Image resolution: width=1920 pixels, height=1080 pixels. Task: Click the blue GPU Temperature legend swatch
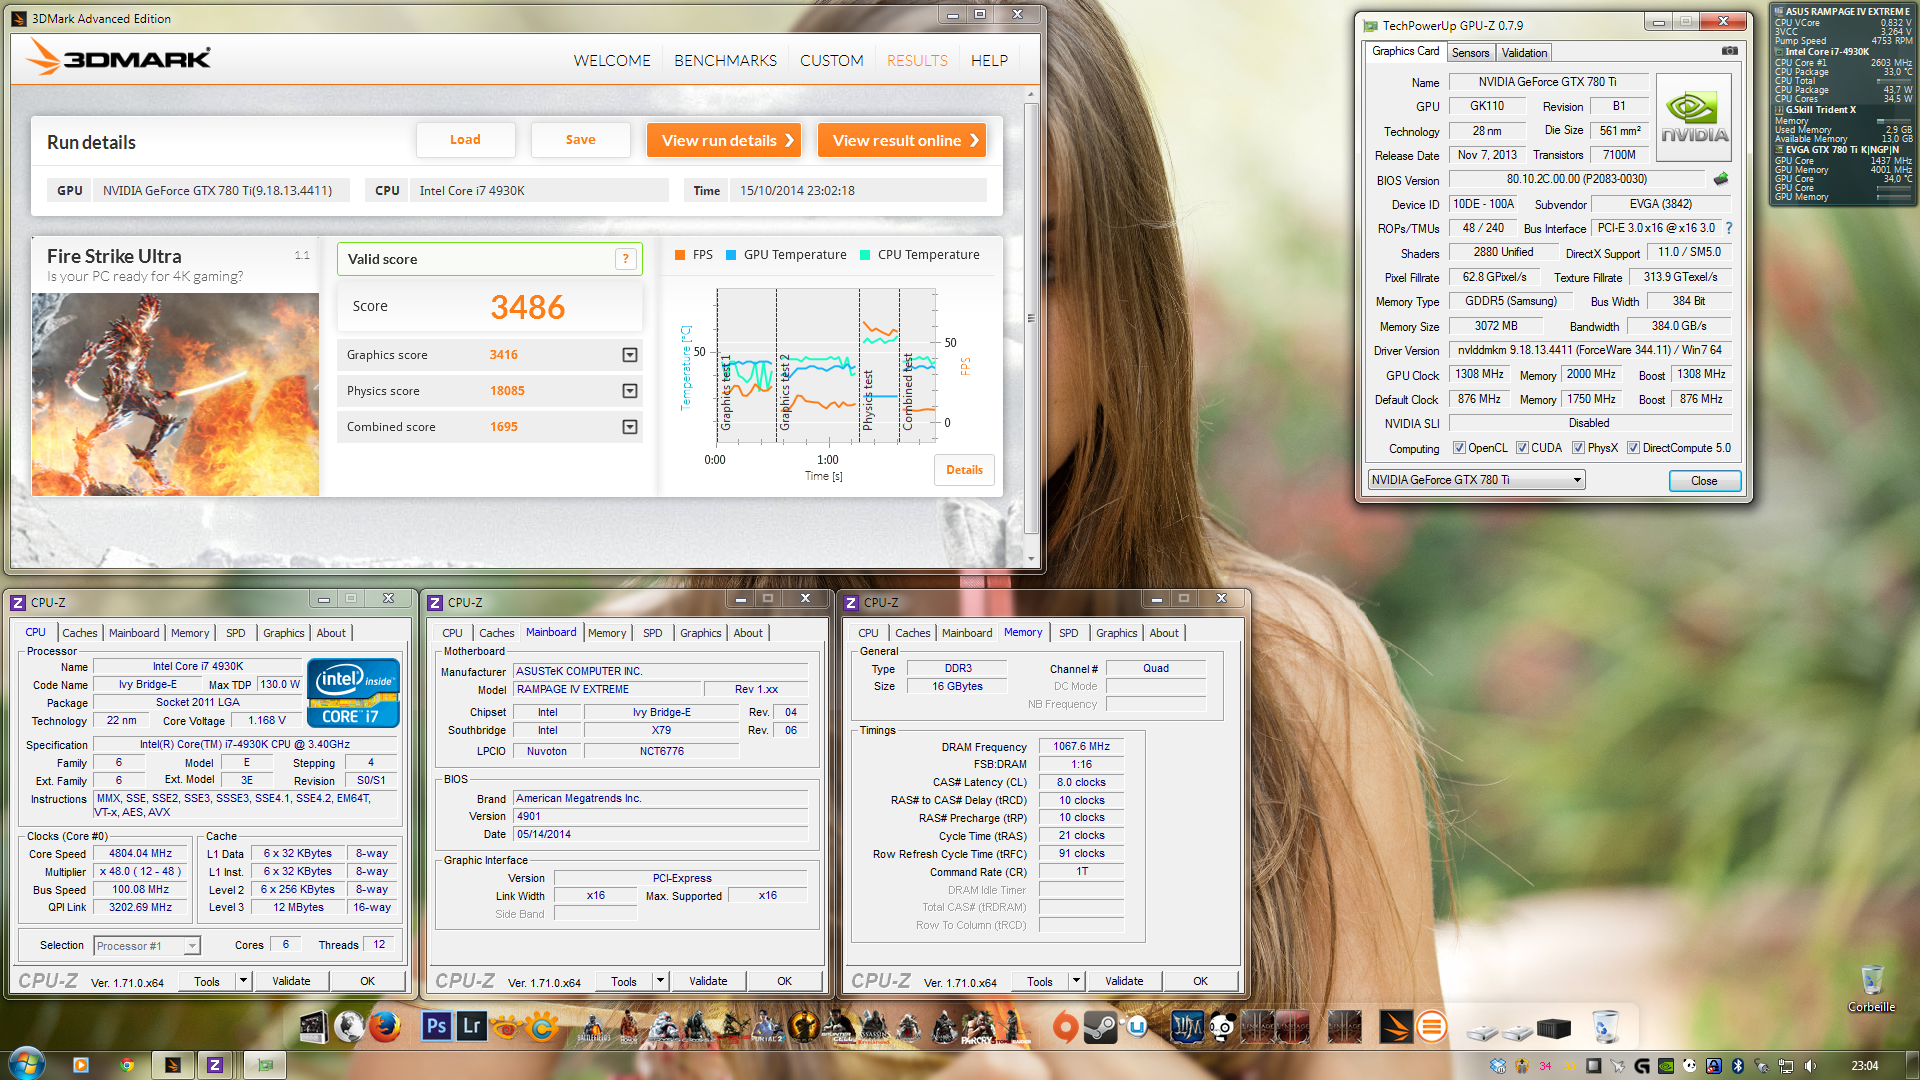pos(731,255)
